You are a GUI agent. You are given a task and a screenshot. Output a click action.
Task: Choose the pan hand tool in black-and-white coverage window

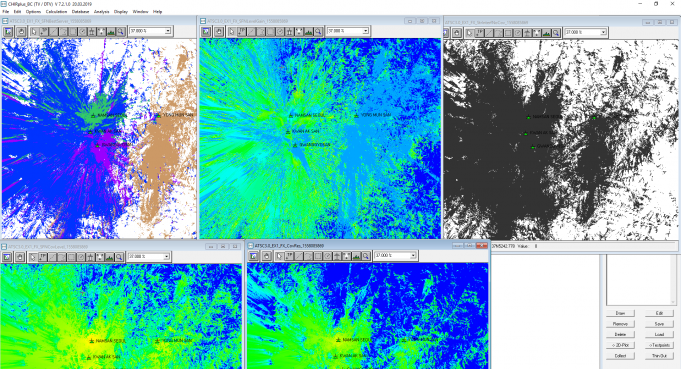click(456, 33)
